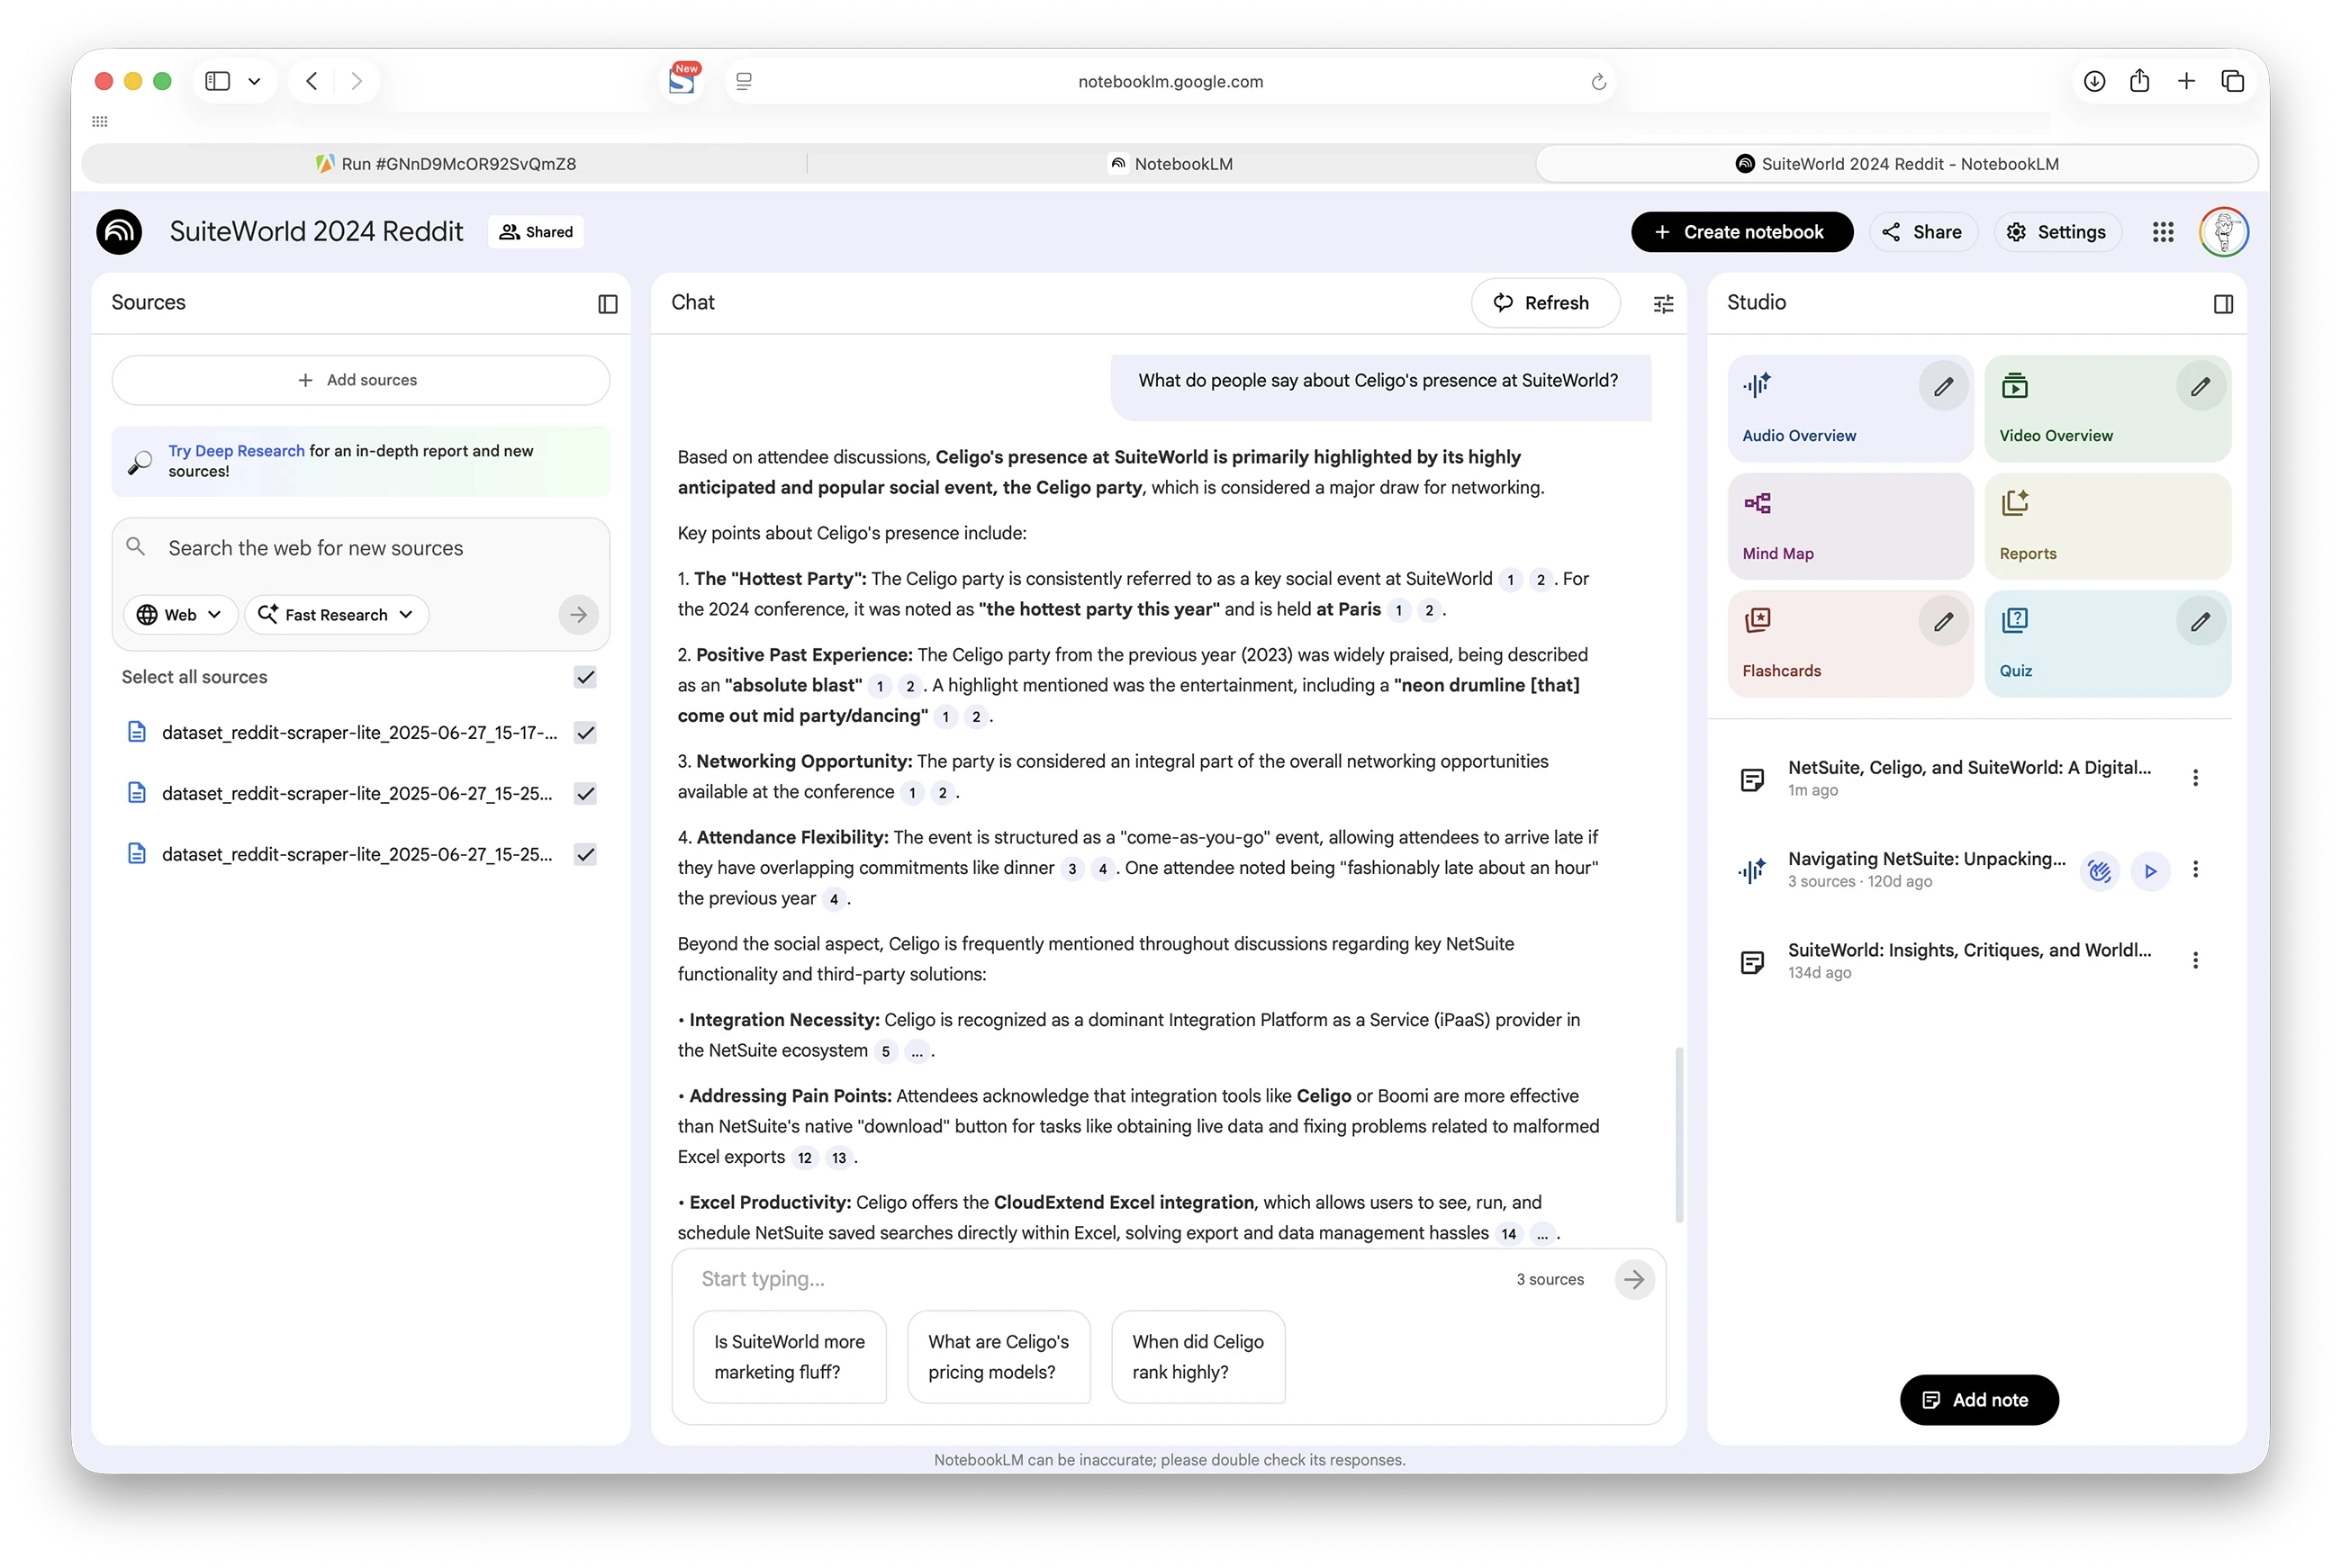Open the Fast Research mode dropdown
2341x1568 pixels.
tap(336, 615)
